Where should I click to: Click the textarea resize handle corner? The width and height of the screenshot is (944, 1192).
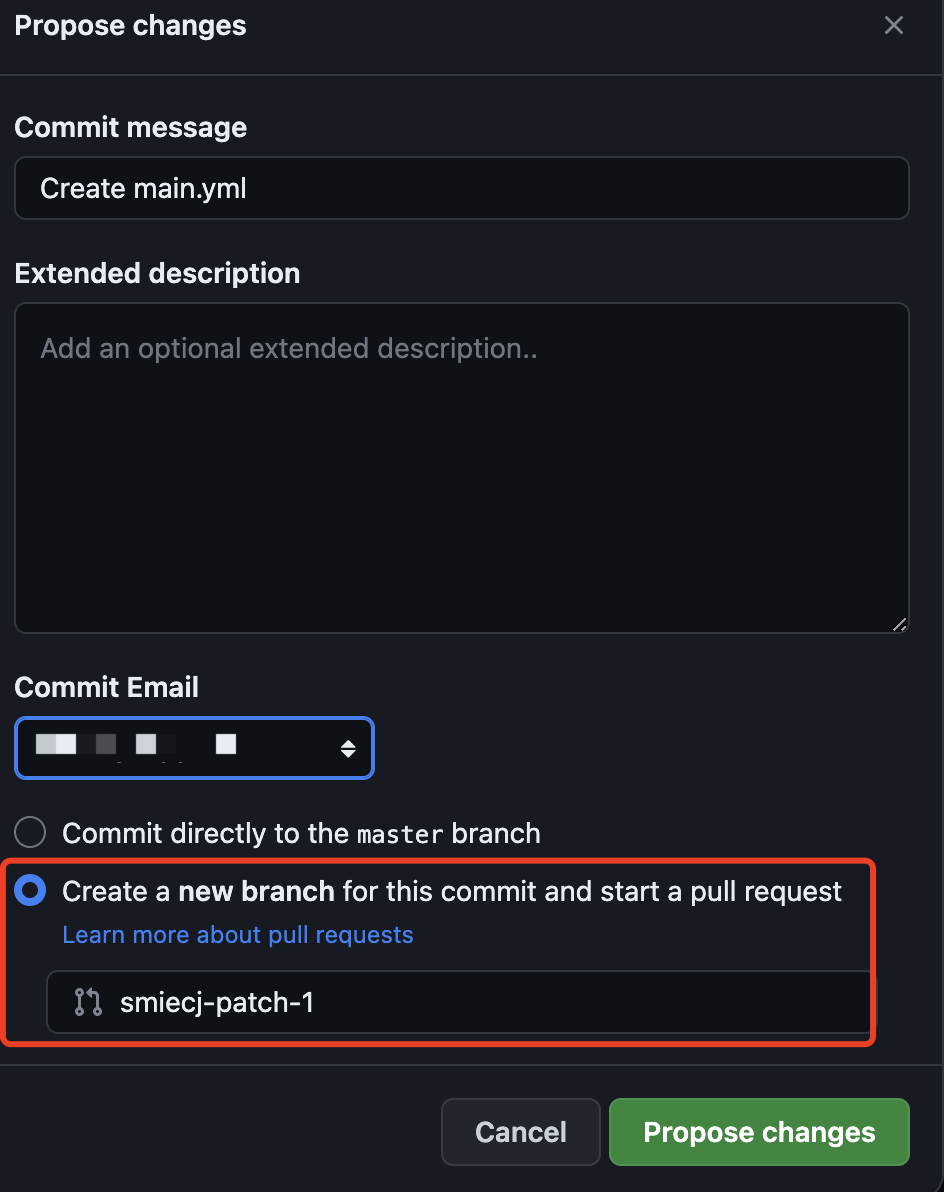(x=899, y=624)
